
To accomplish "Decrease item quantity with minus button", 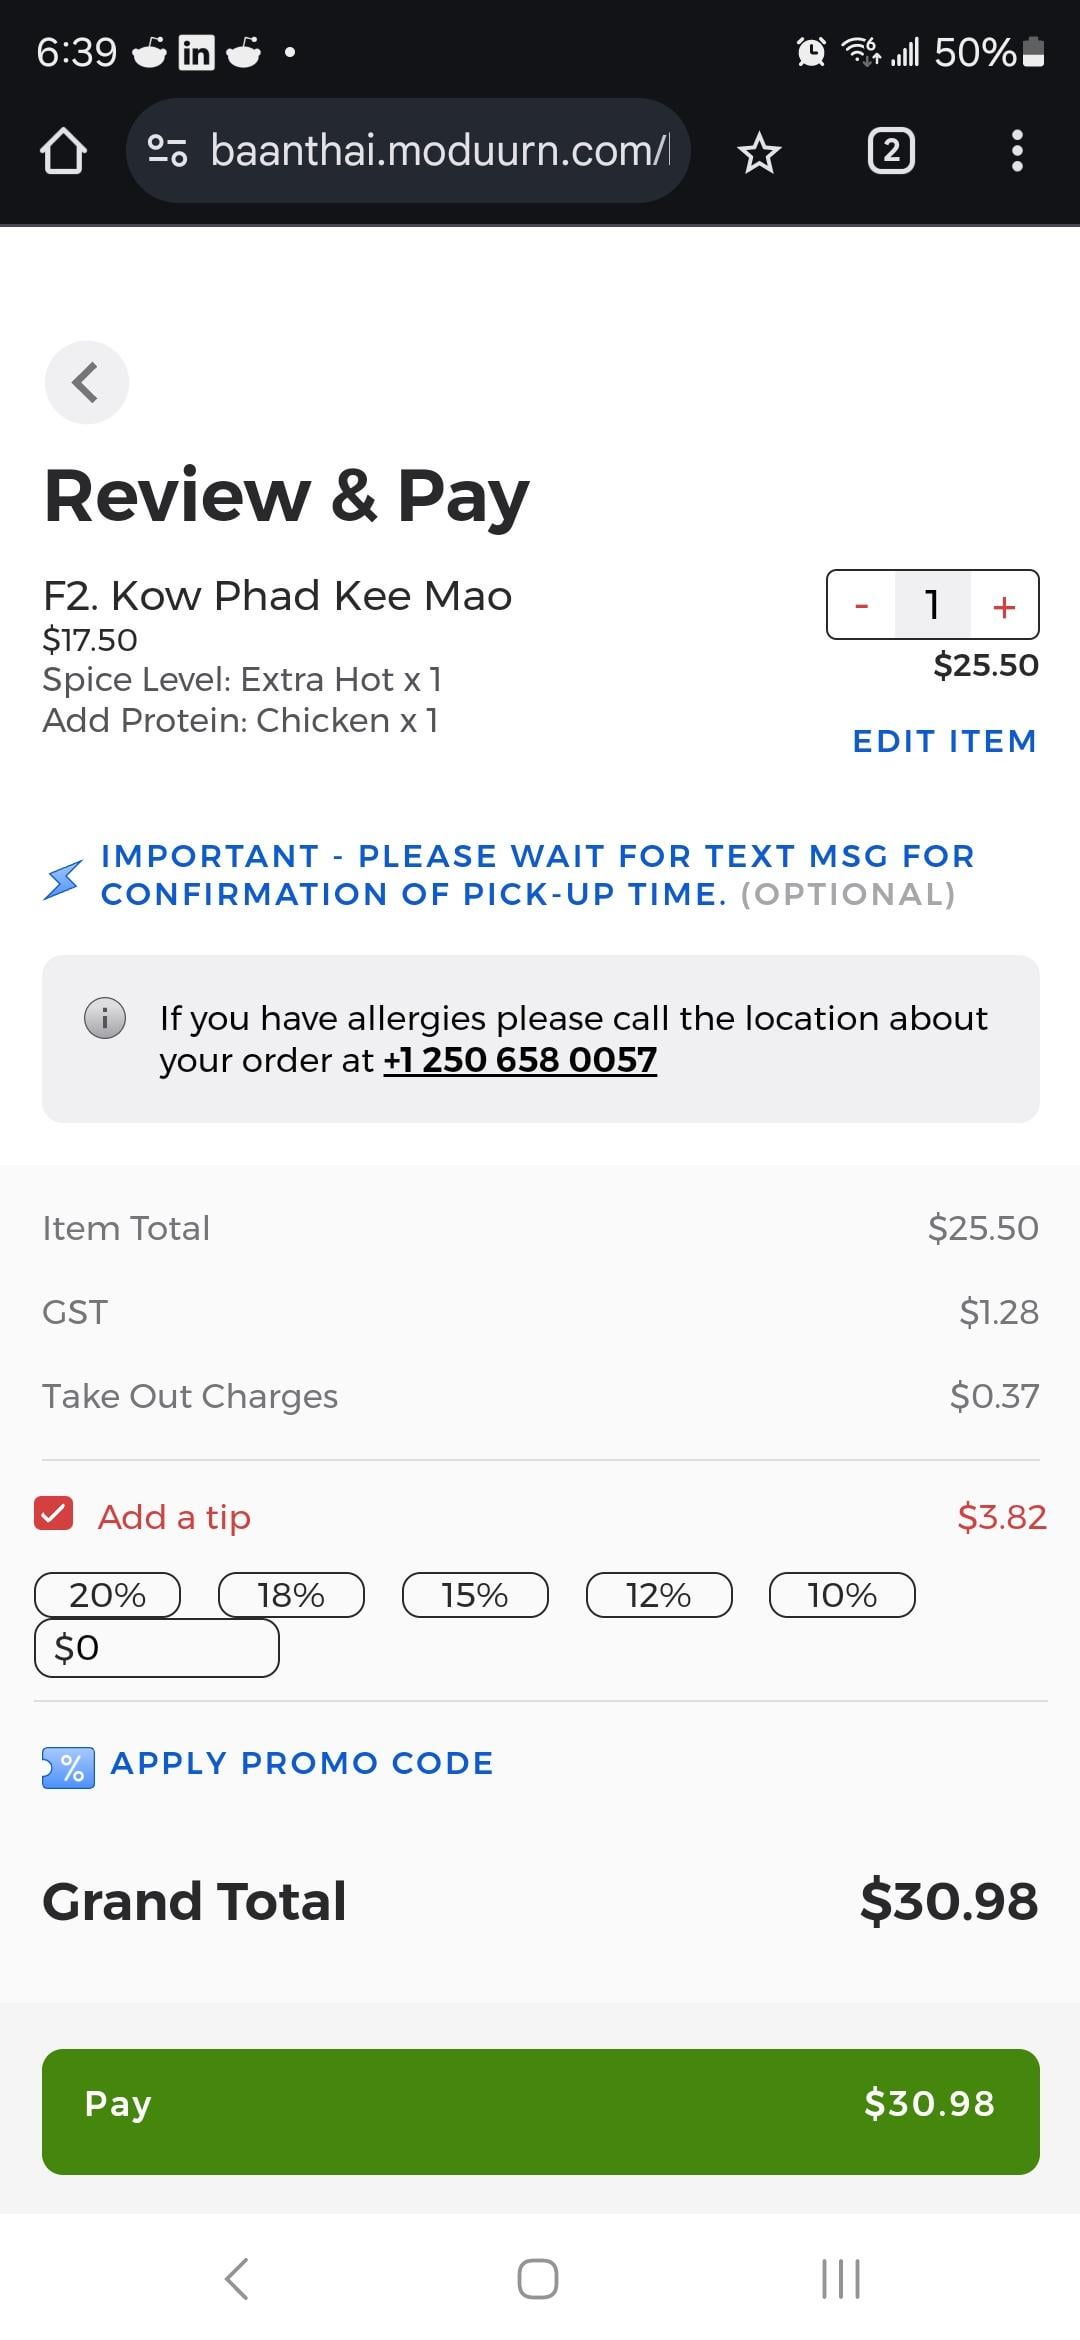I will pos(861,606).
